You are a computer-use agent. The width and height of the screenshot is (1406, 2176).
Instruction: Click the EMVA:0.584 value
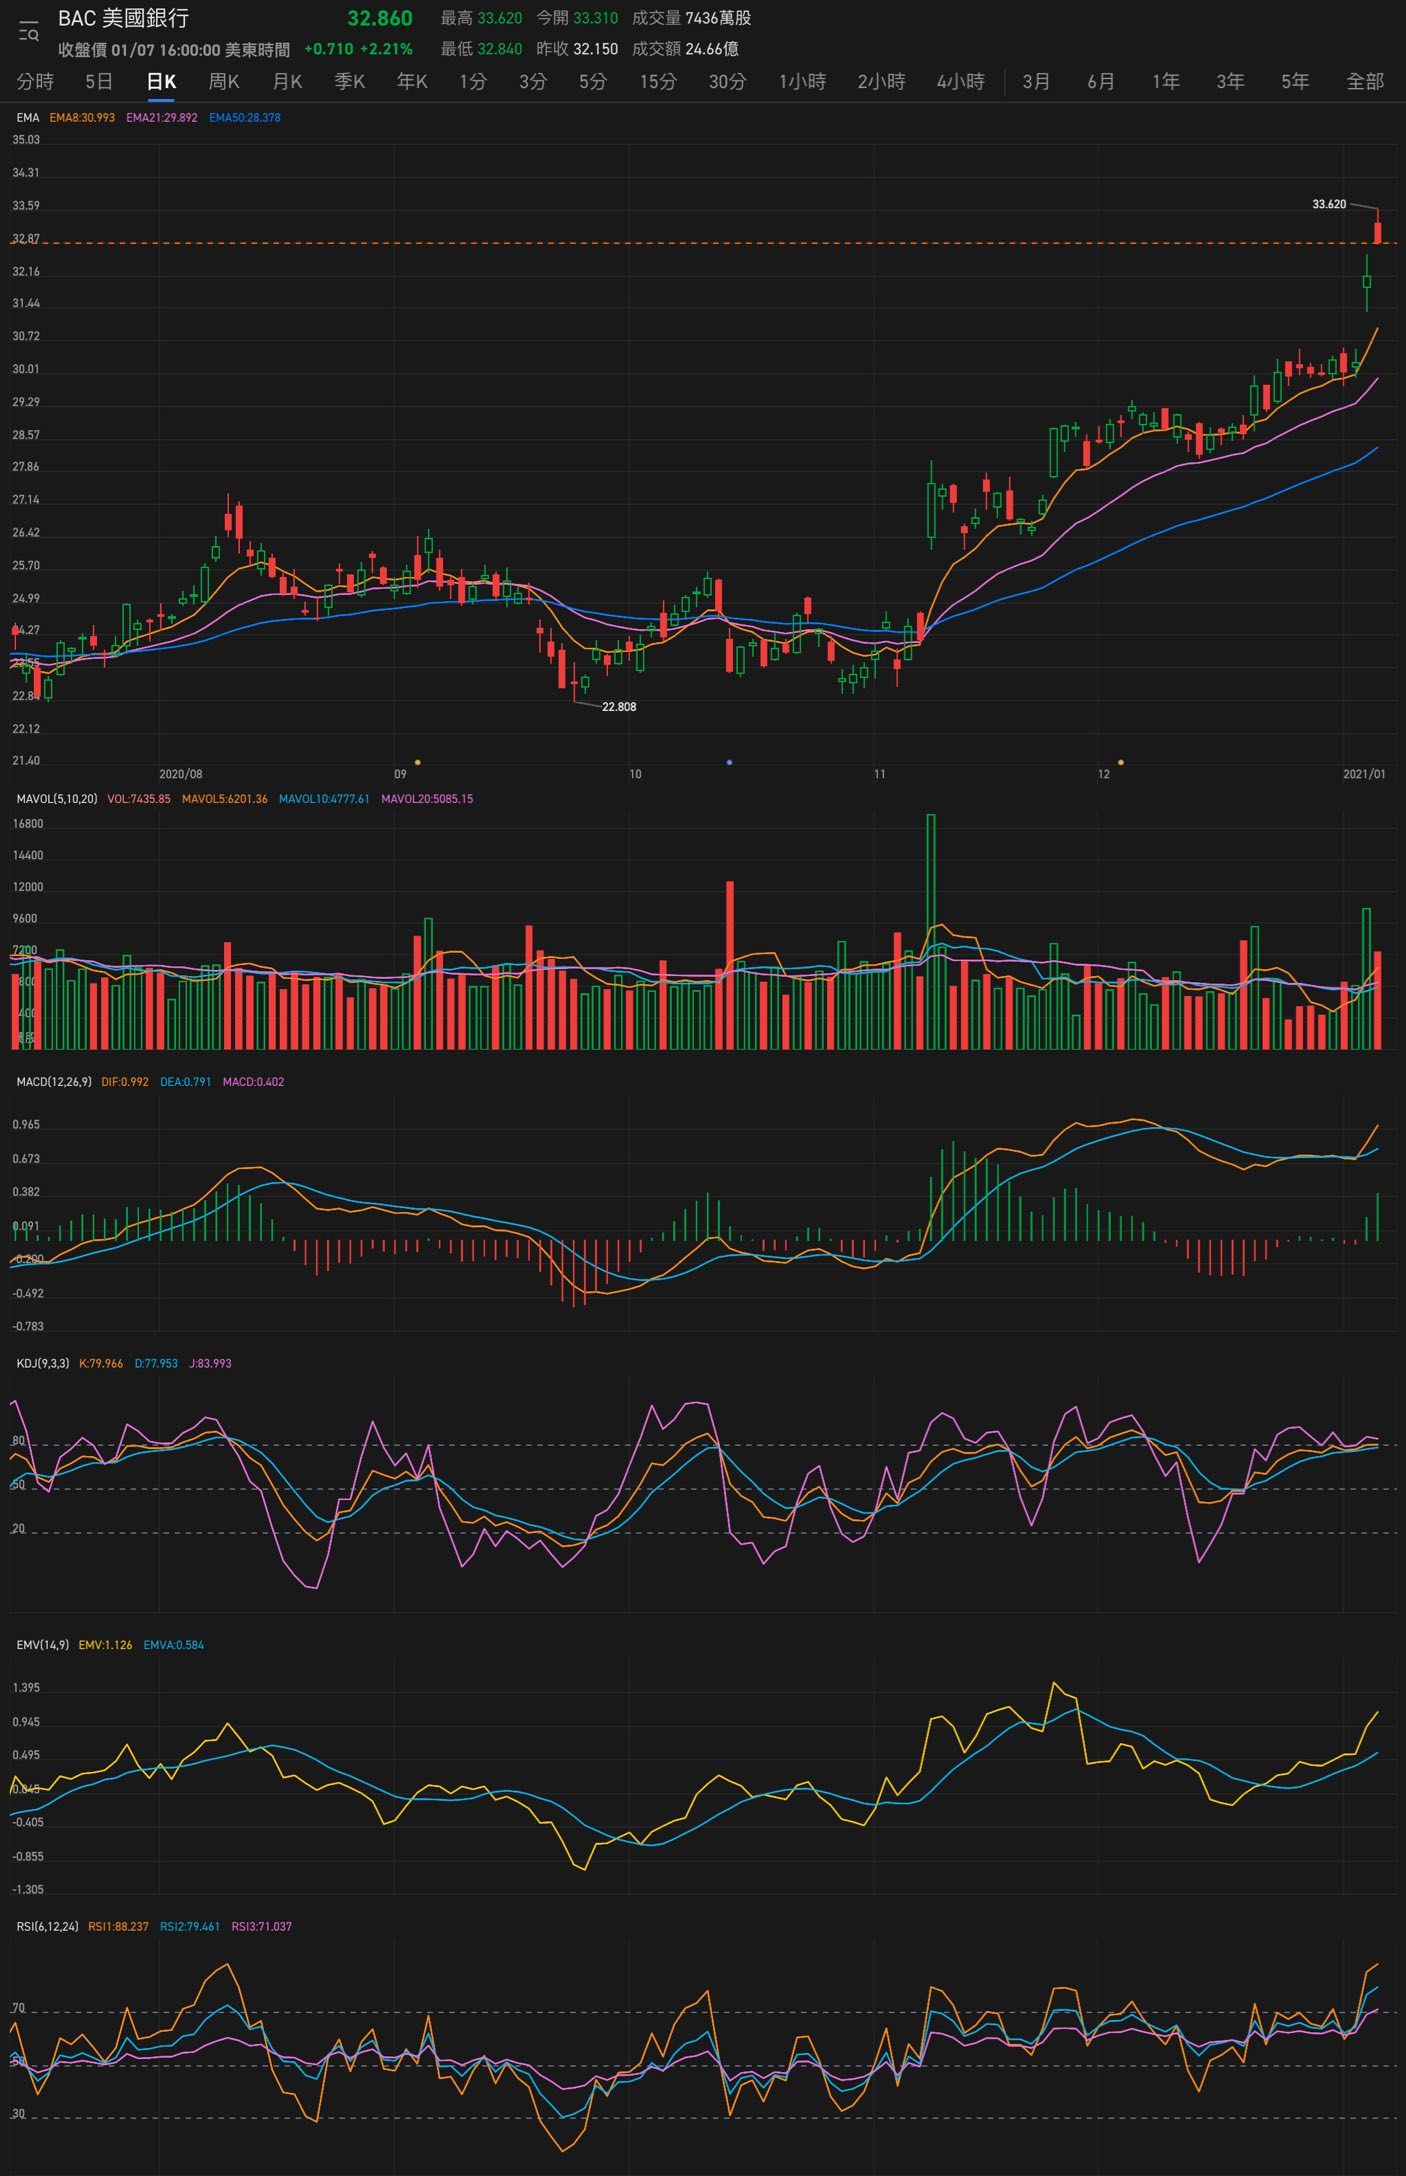pyautogui.click(x=174, y=1645)
